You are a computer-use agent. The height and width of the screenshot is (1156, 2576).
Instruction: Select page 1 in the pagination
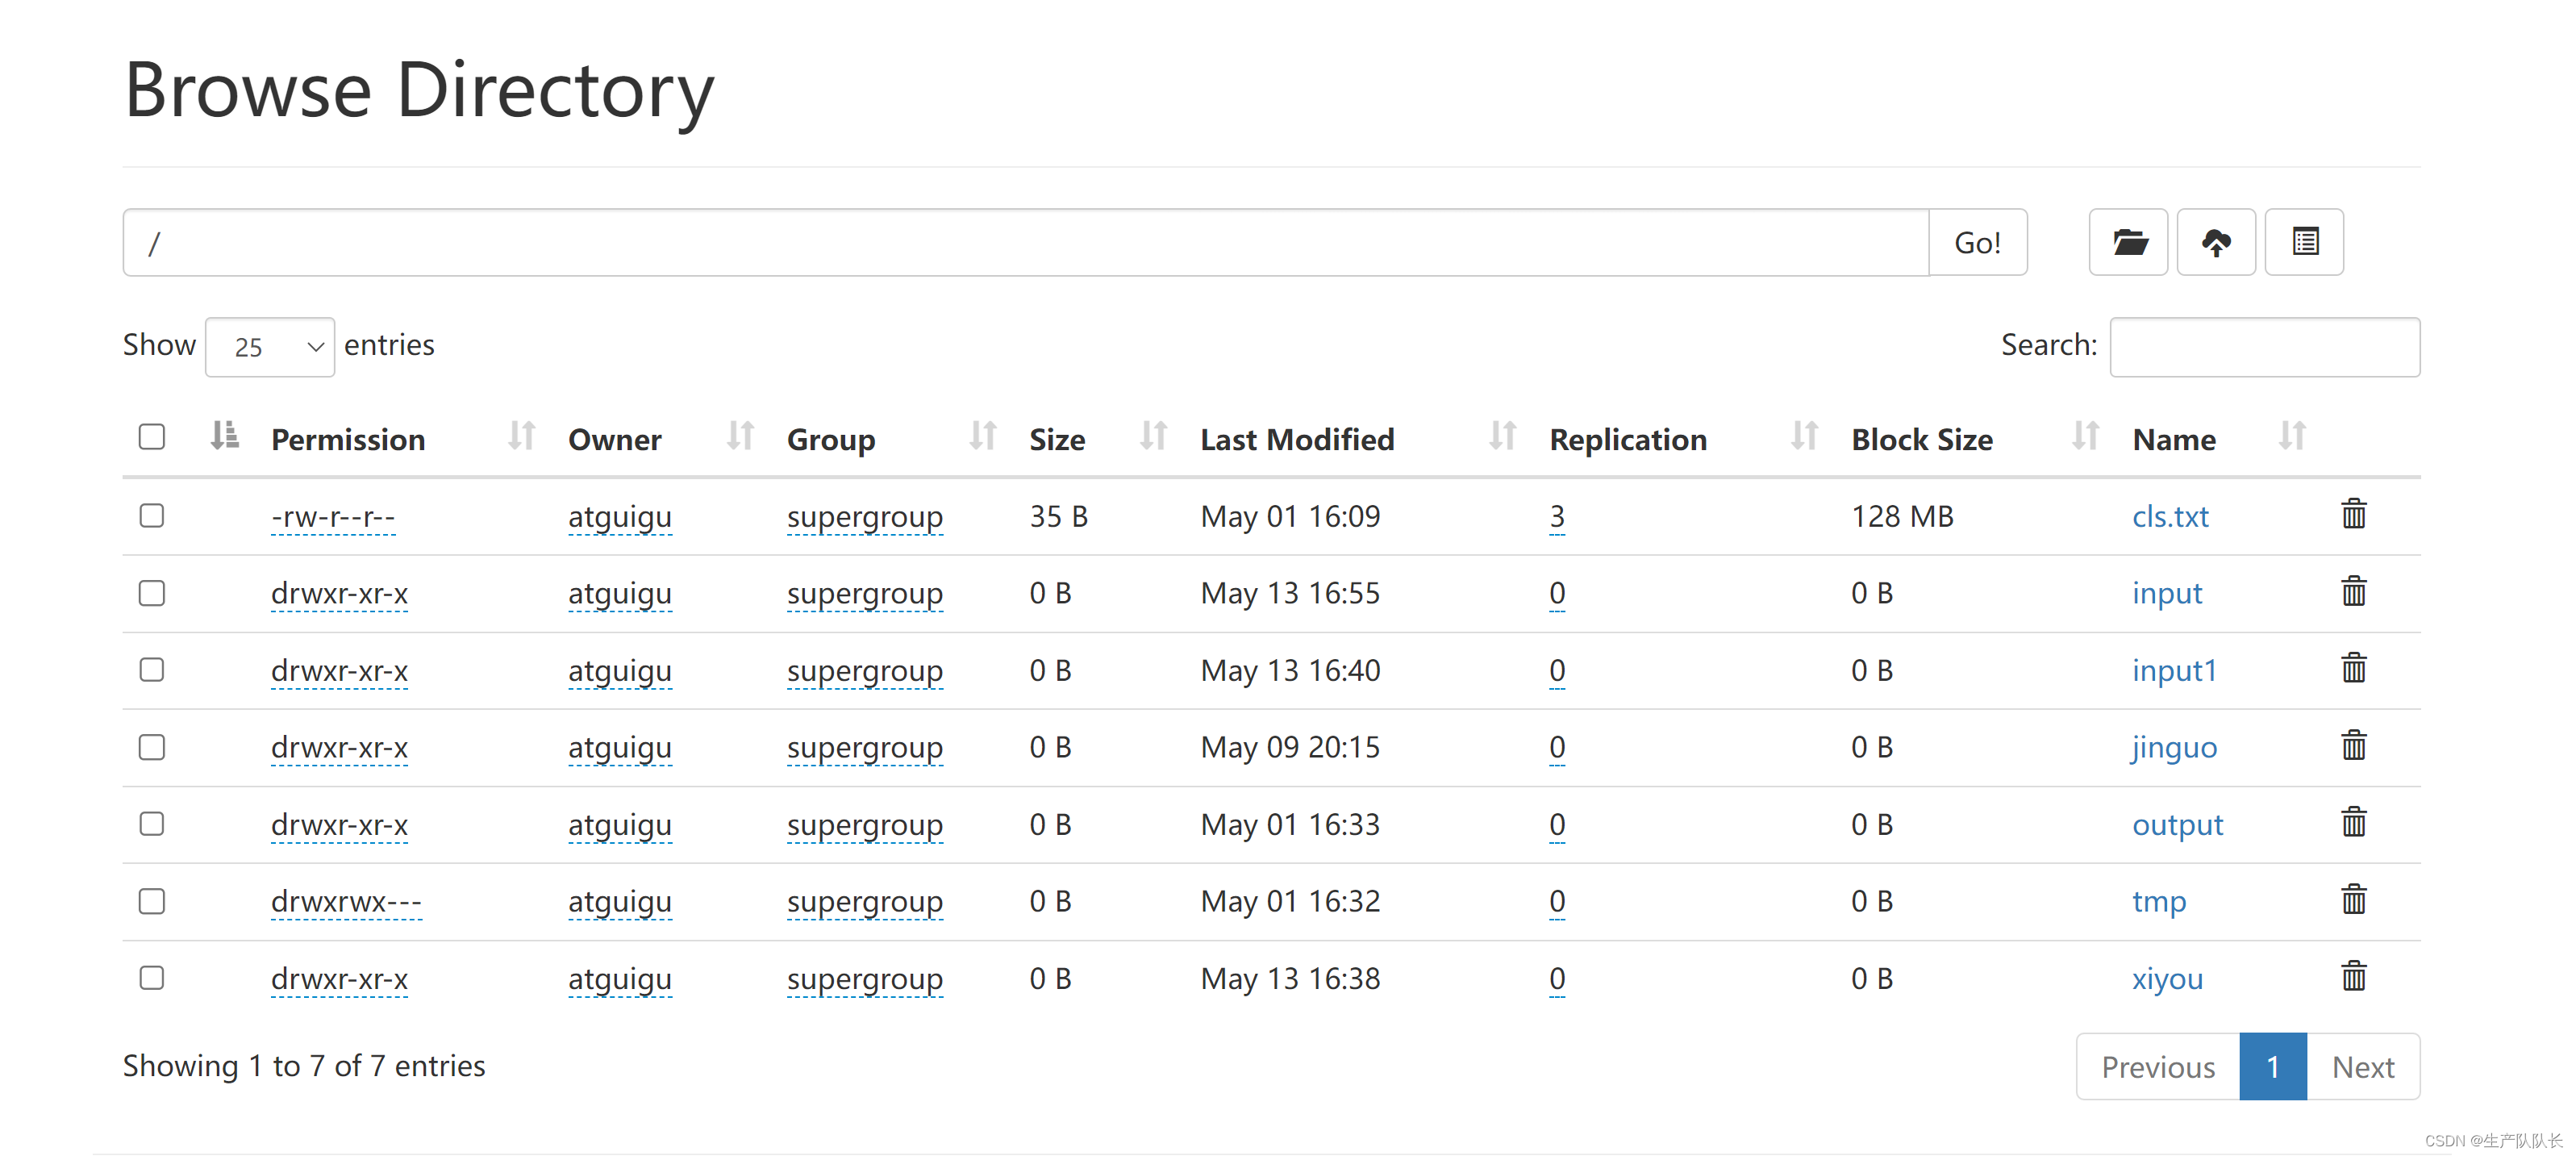(x=2272, y=1067)
